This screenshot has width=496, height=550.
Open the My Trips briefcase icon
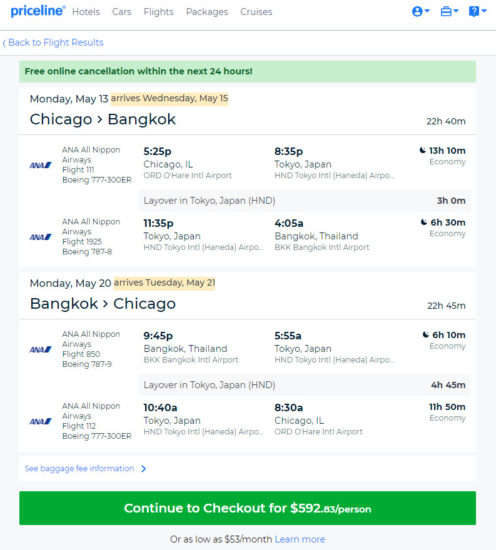coord(449,12)
